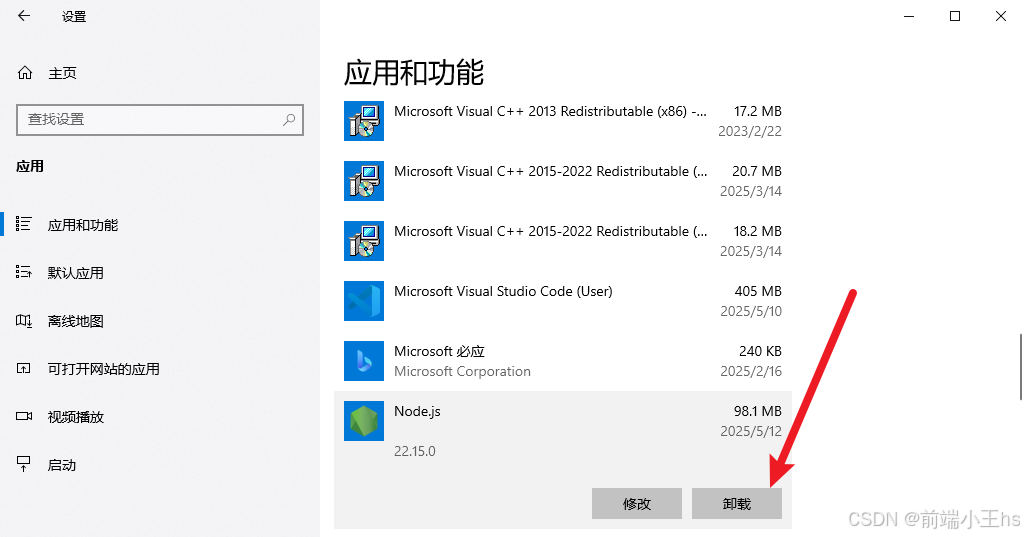Select the 应用和功能 list icon
This screenshot has height=537, width=1024.
[24, 225]
